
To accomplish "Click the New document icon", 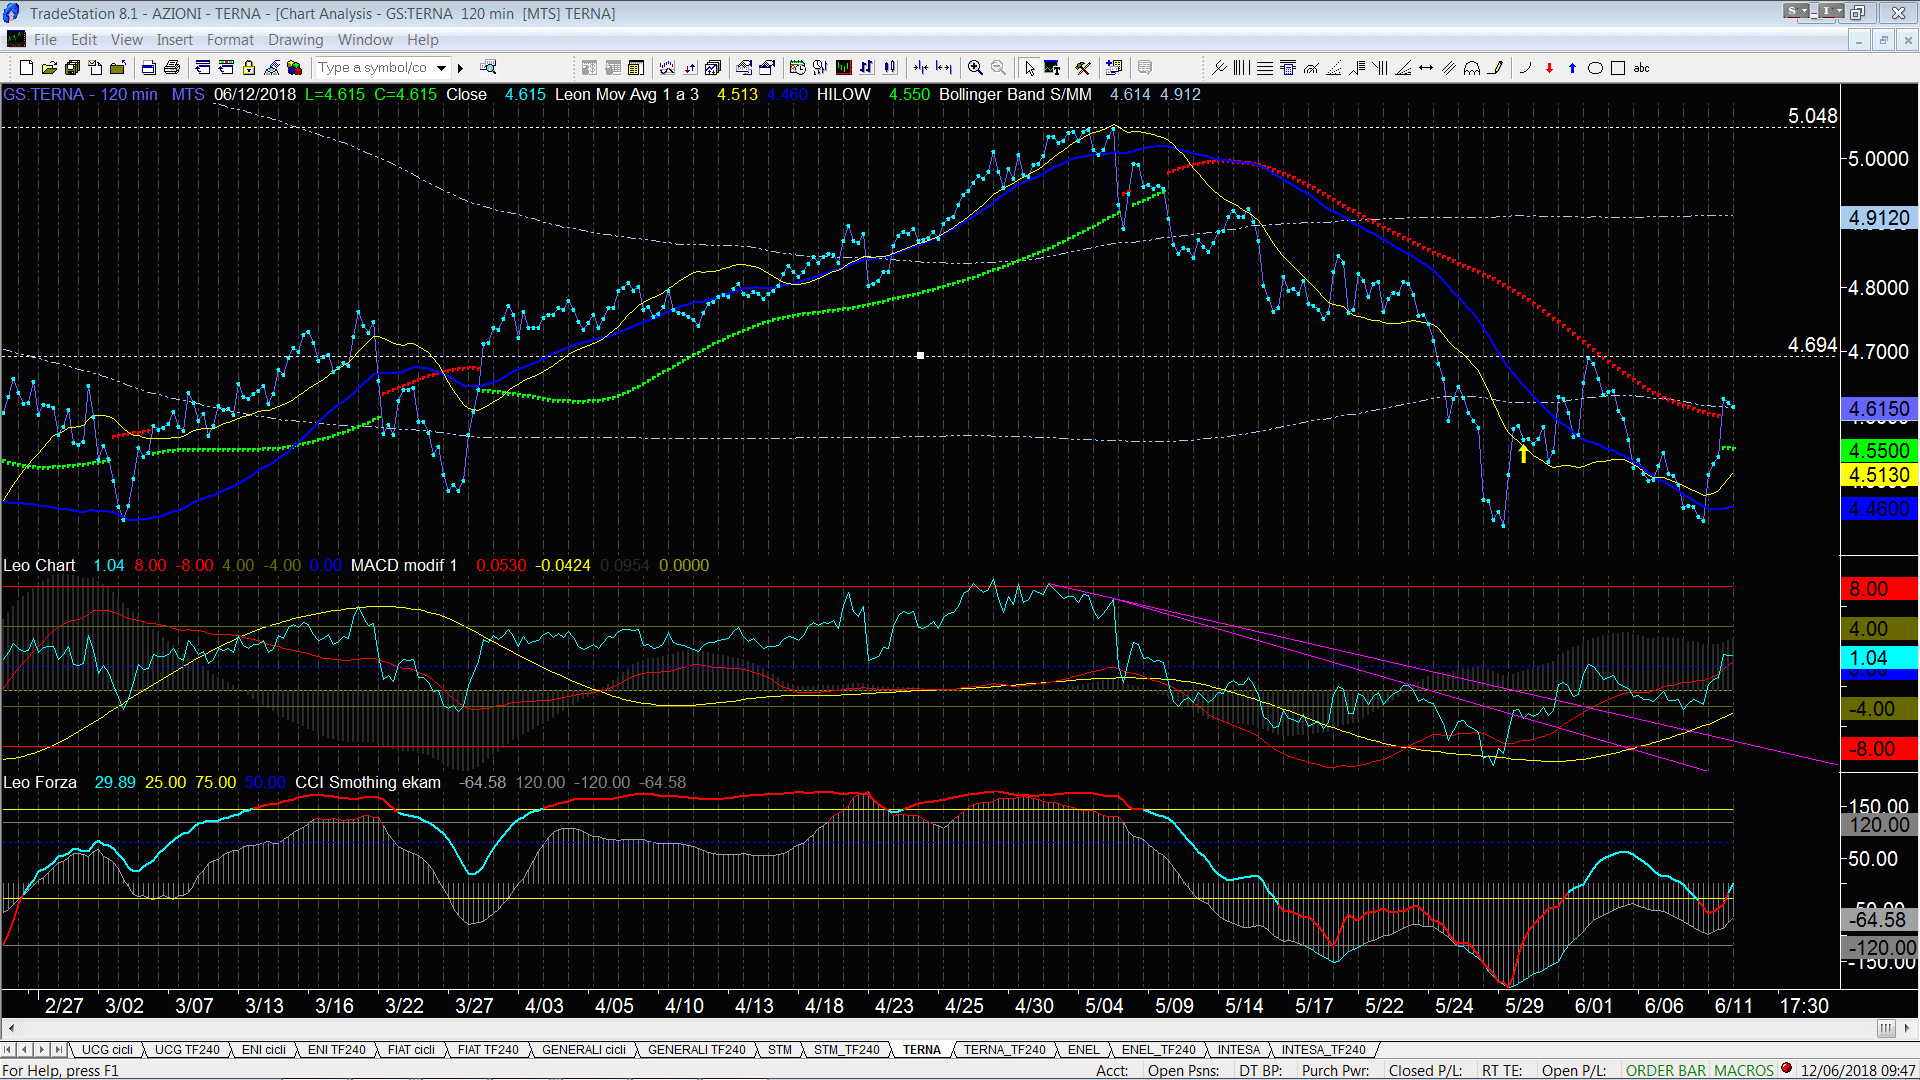I will click(27, 68).
